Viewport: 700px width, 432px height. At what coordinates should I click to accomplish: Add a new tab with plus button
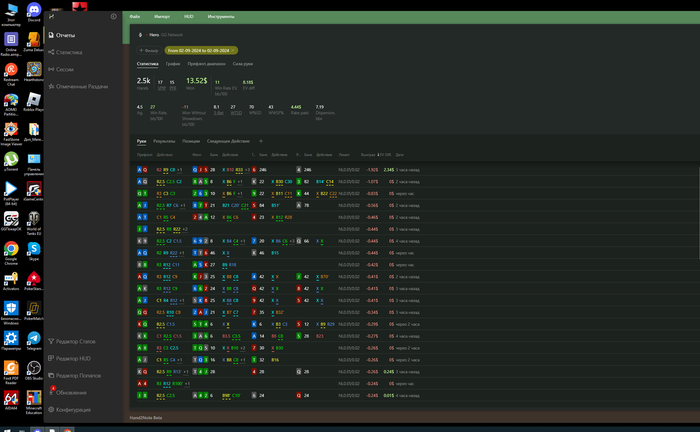click(x=261, y=141)
